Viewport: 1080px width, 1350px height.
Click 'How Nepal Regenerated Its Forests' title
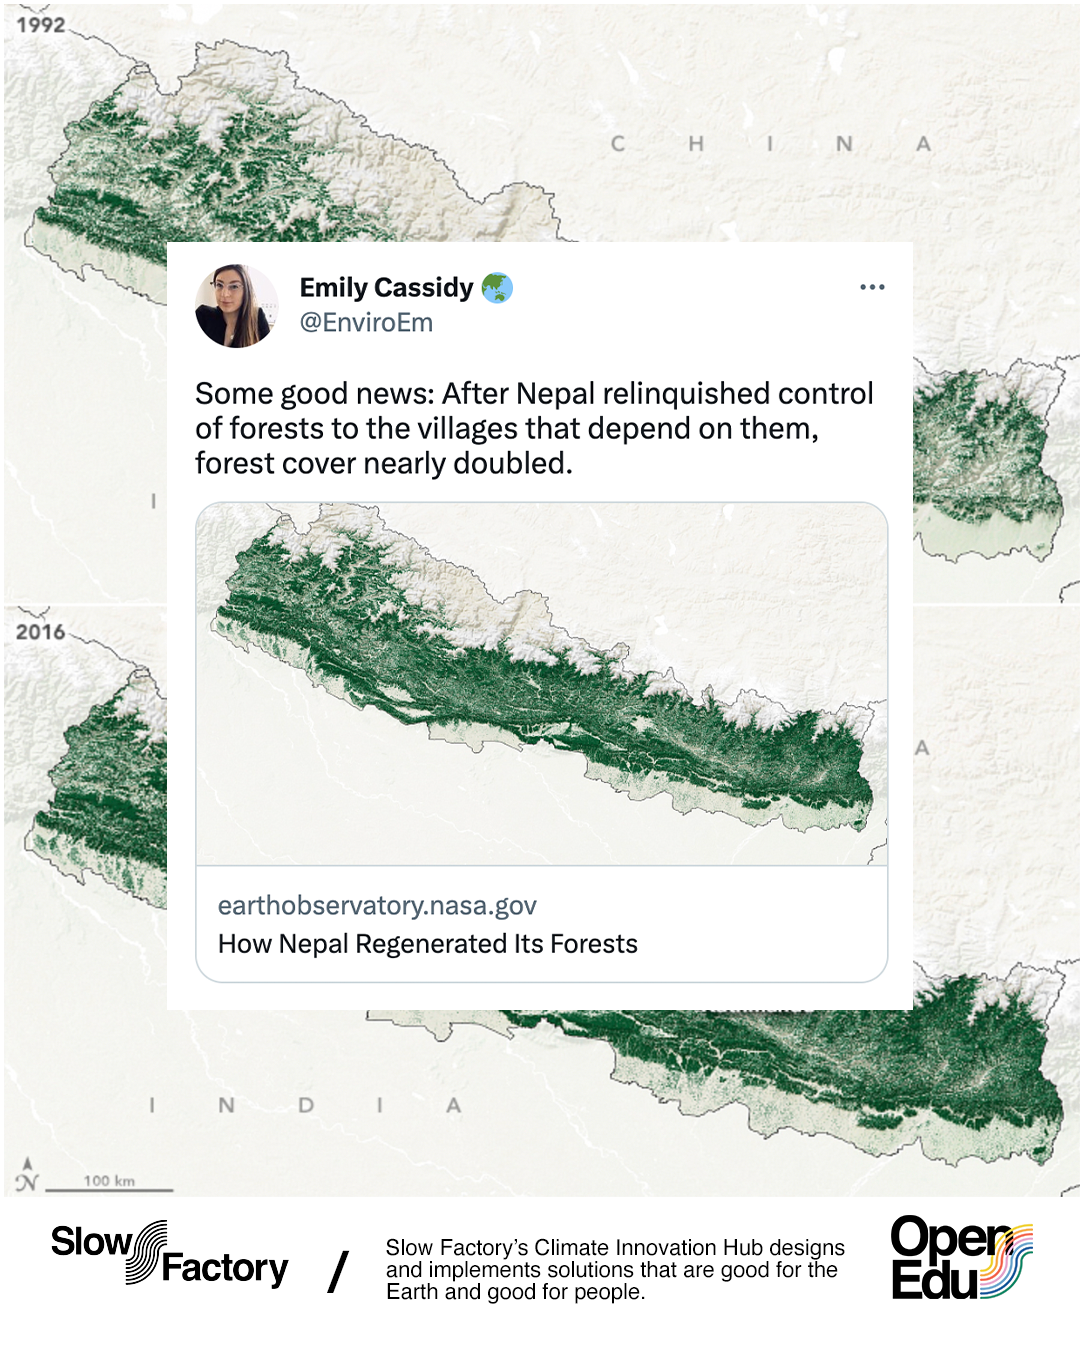(428, 944)
